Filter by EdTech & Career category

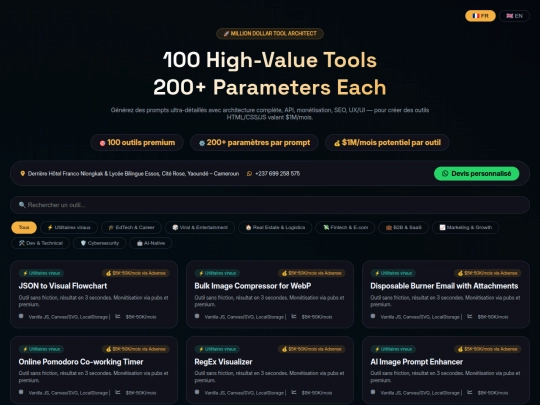[131, 227]
